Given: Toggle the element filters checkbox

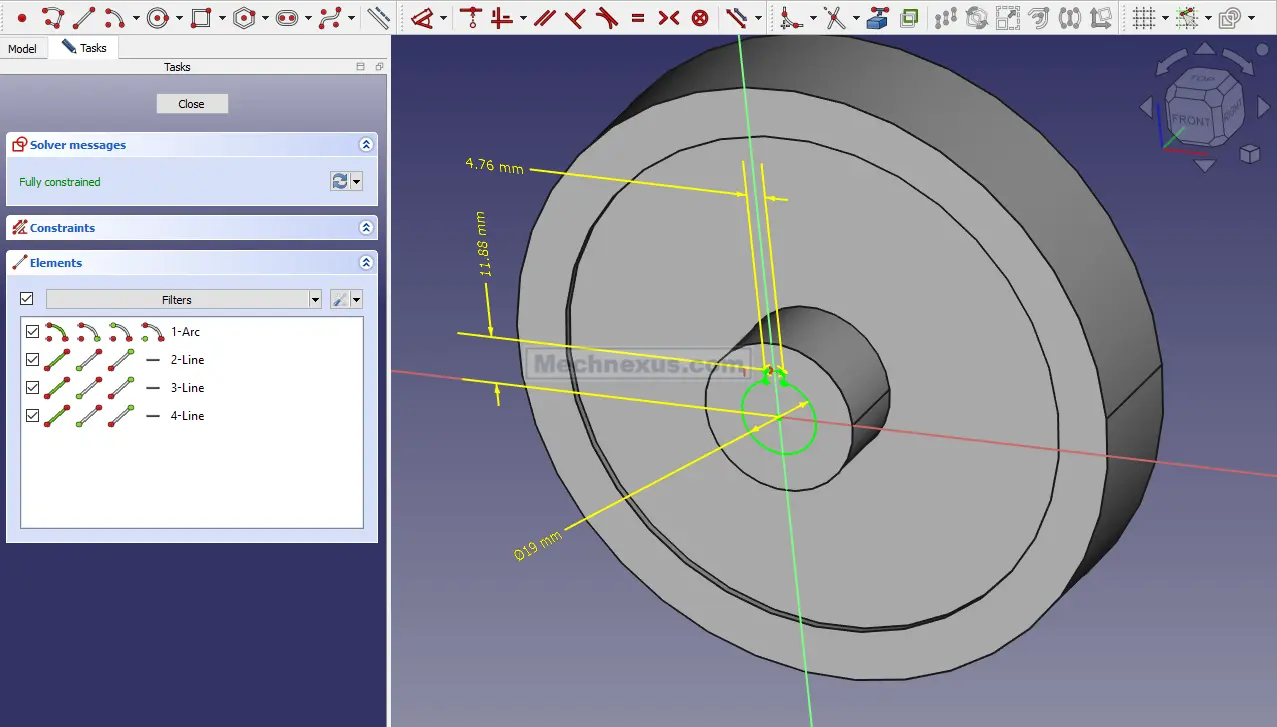Looking at the screenshot, I should tap(27, 299).
